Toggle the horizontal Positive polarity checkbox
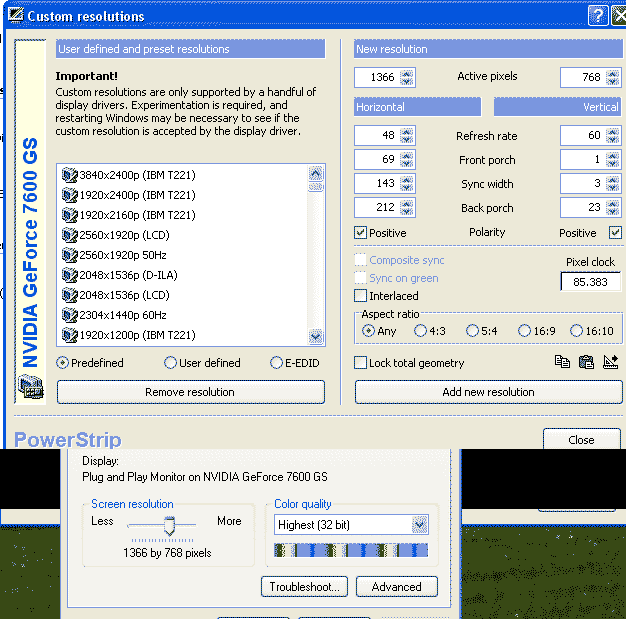This screenshot has height=619, width=626. 361,232
